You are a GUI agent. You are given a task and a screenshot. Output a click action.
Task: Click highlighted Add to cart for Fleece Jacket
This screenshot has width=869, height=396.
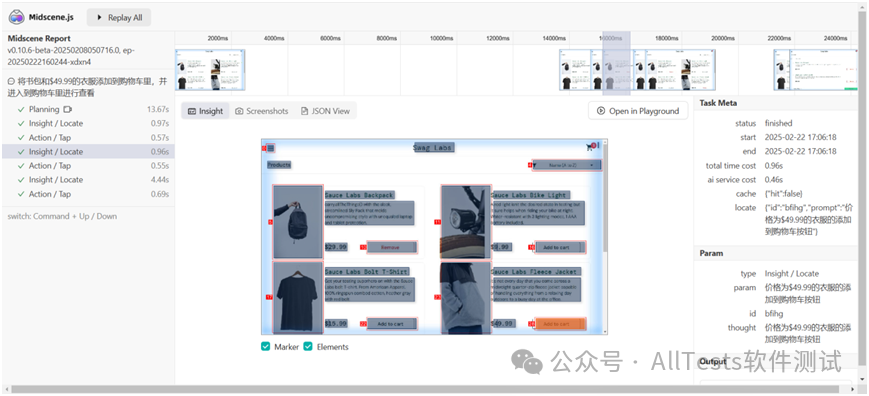tap(560, 323)
